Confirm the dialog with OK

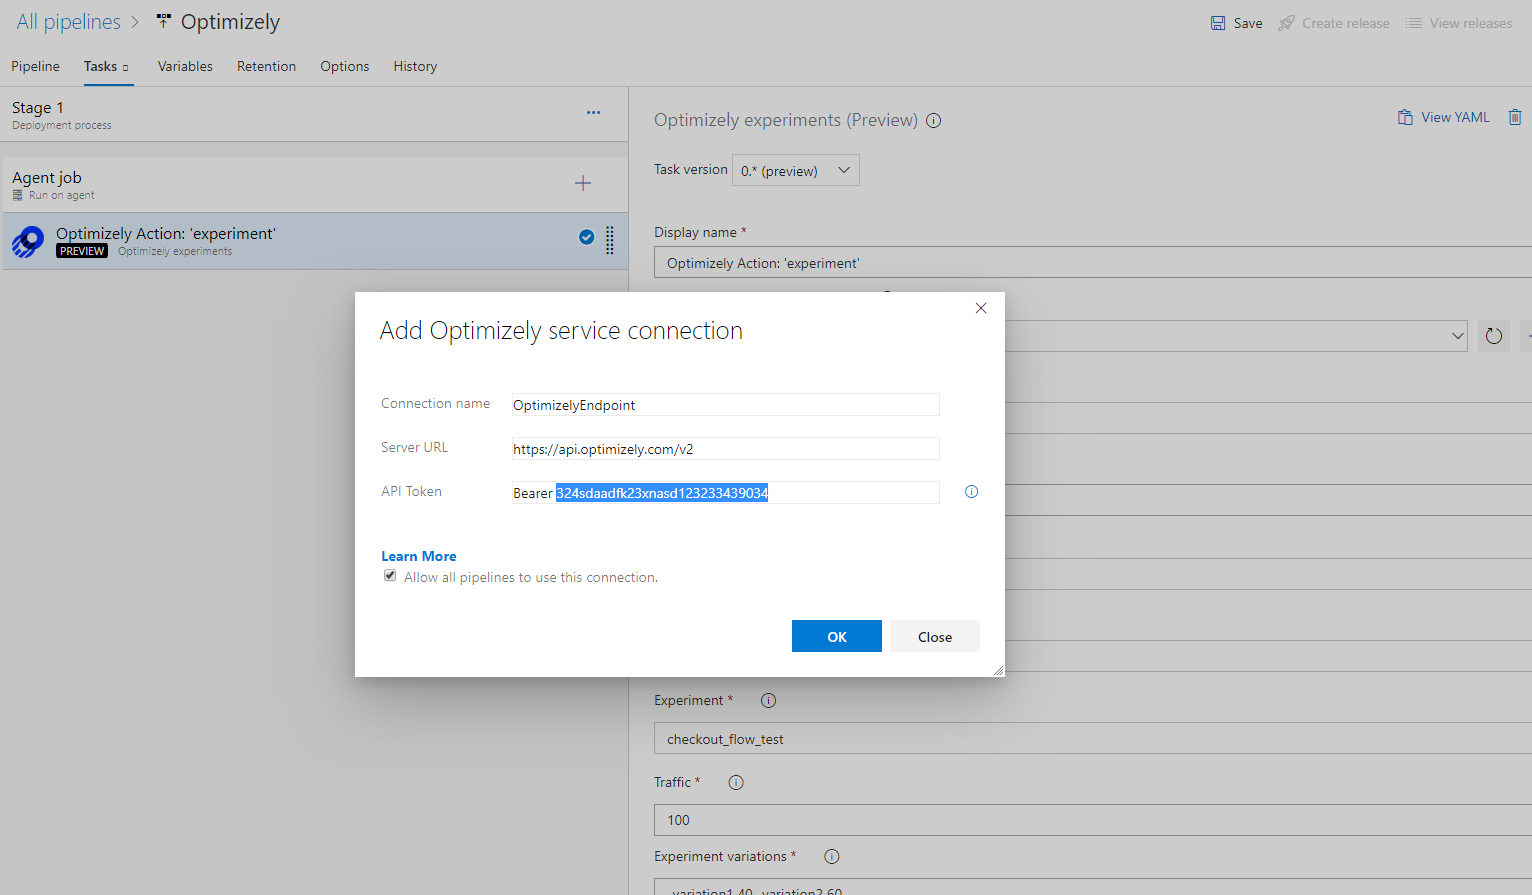837,636
